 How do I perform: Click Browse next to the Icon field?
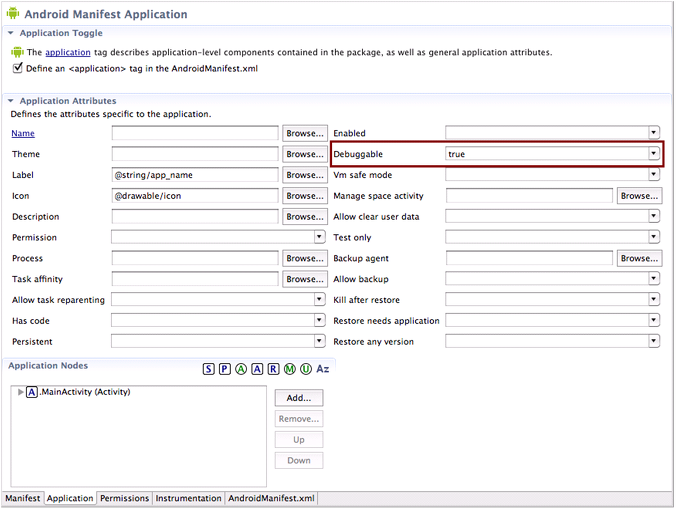[305, 196]
